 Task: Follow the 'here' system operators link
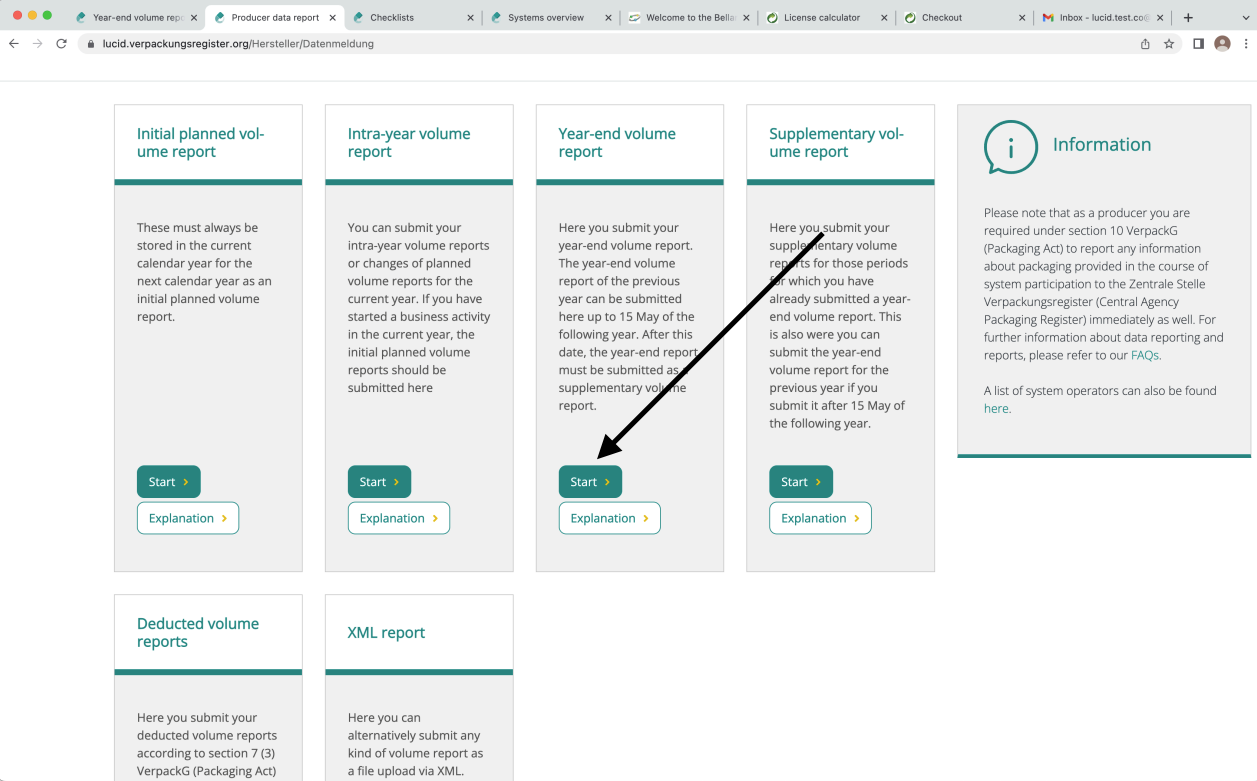pos(996,409)
